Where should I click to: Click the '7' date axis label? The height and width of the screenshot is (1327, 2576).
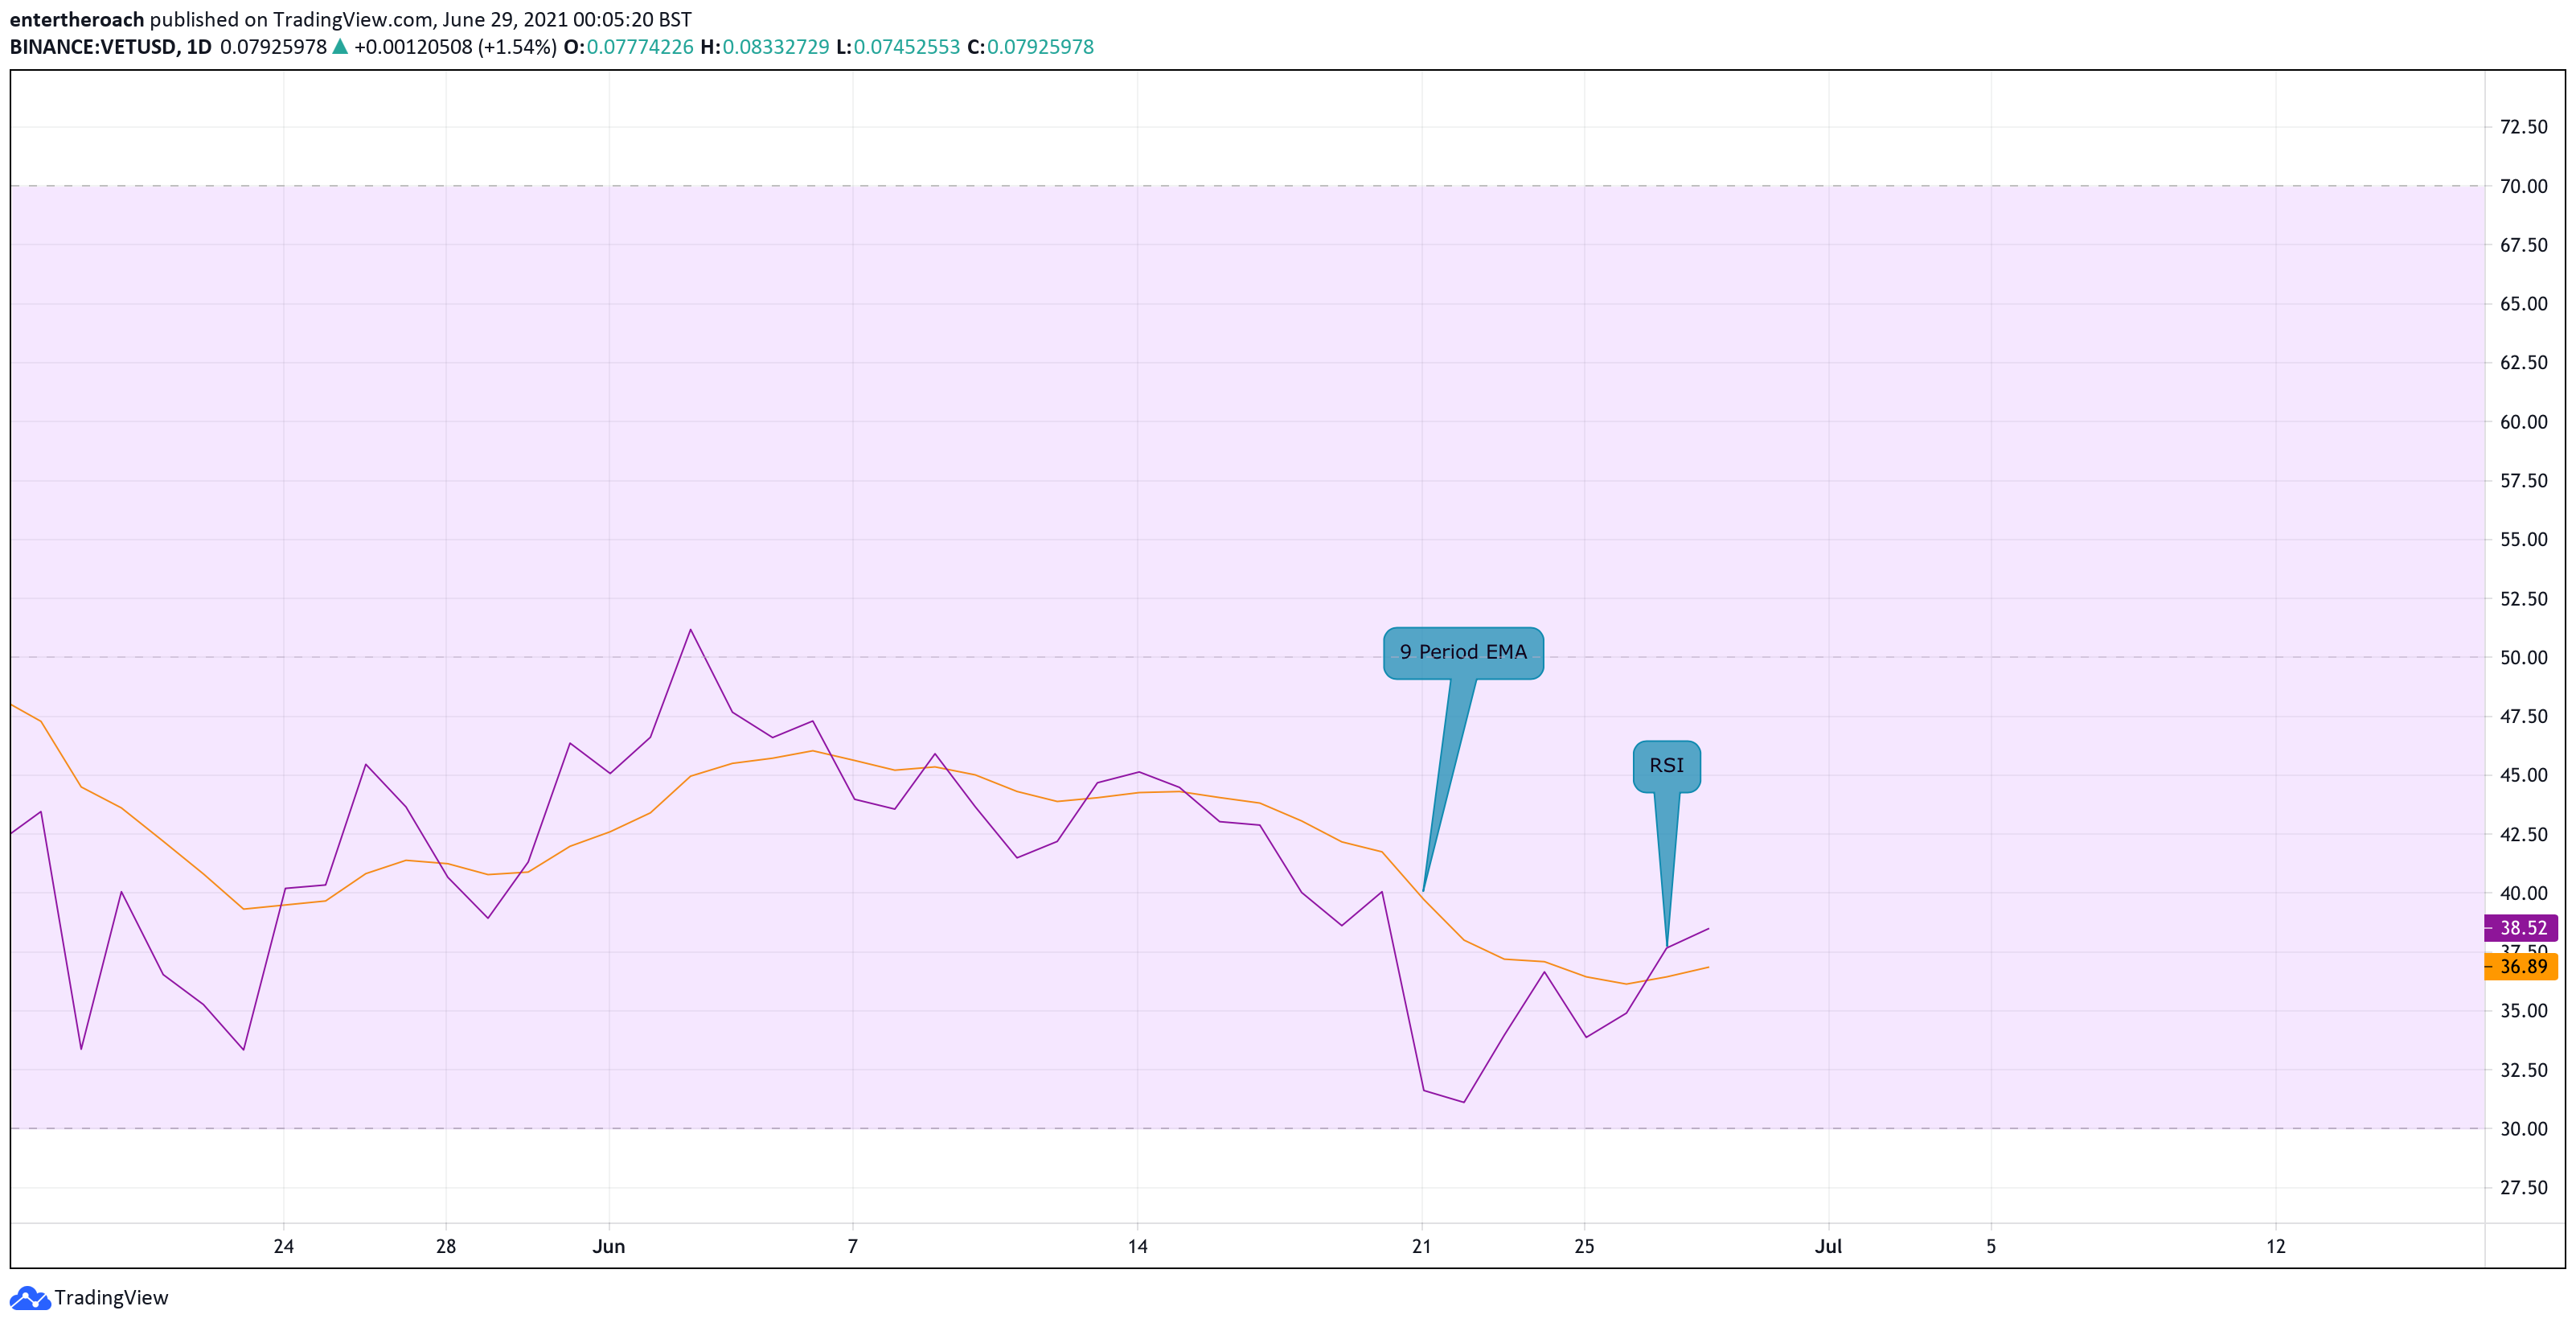coord(853,1247)
